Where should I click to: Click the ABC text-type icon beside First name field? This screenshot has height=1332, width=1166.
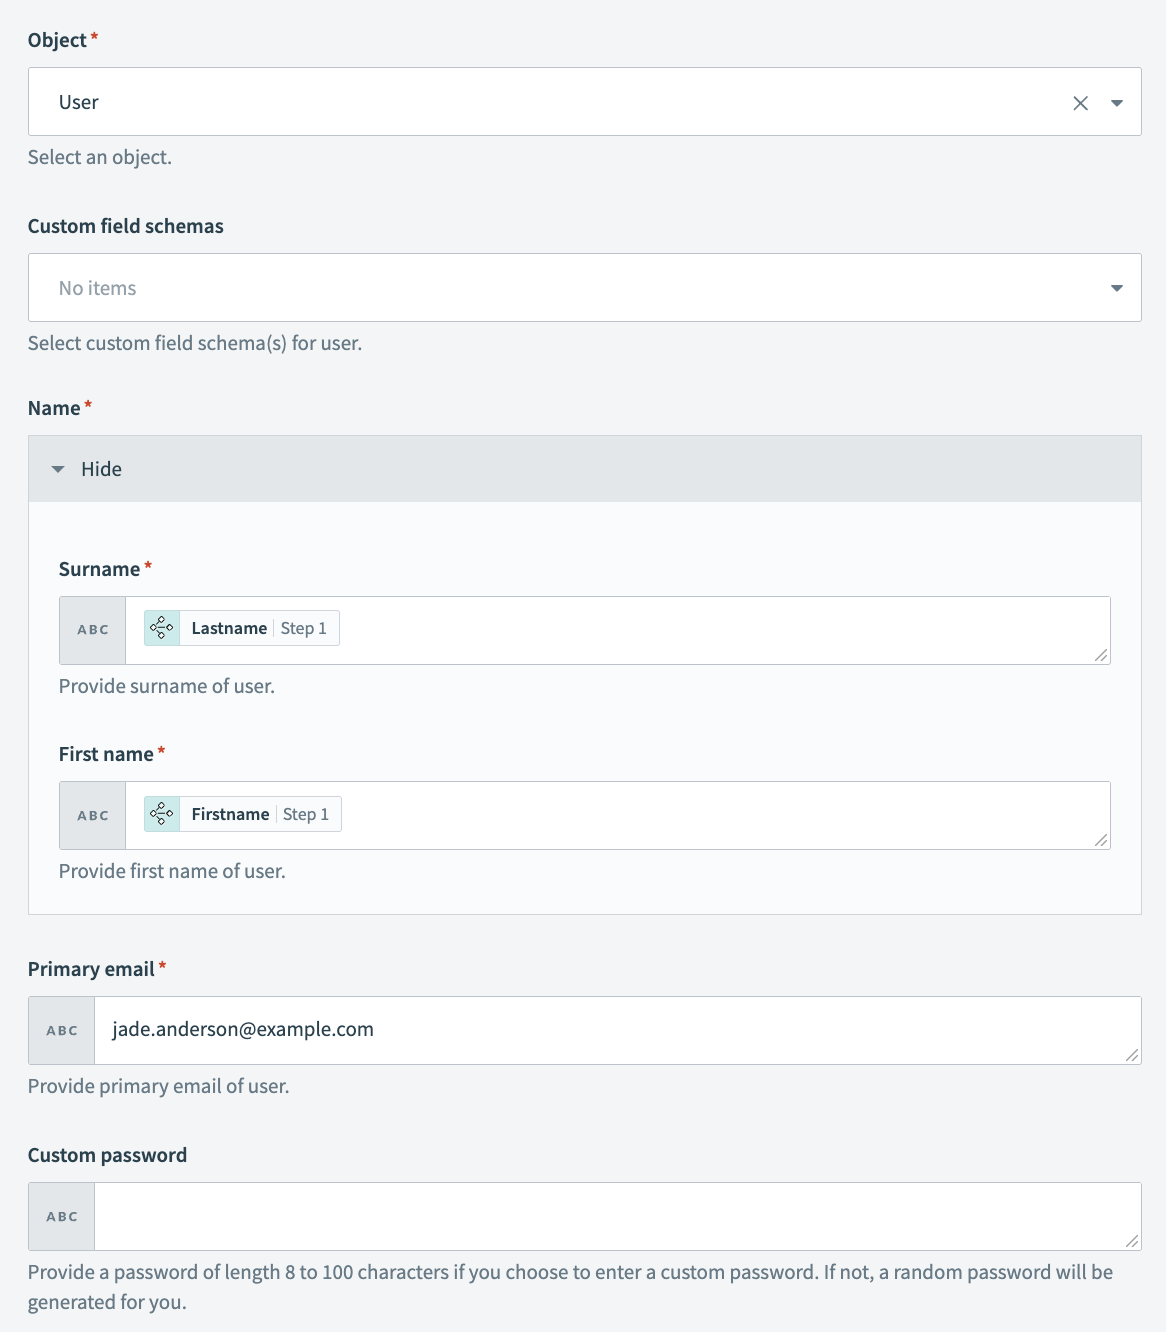click(92, 814)
